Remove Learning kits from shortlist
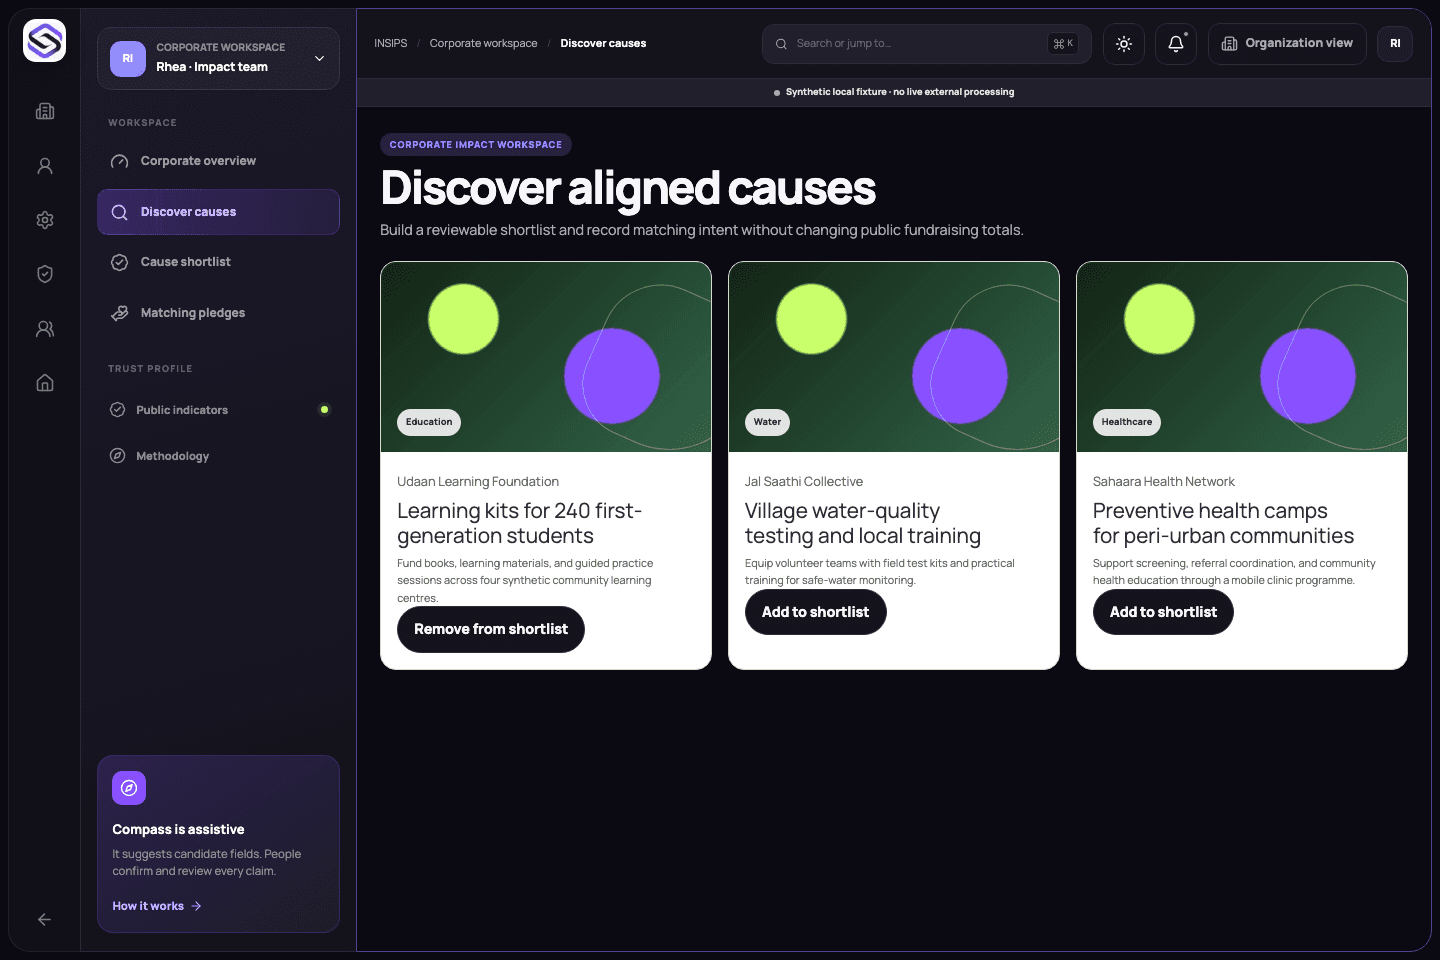1440x960 pixels. [x=491, y=629]
